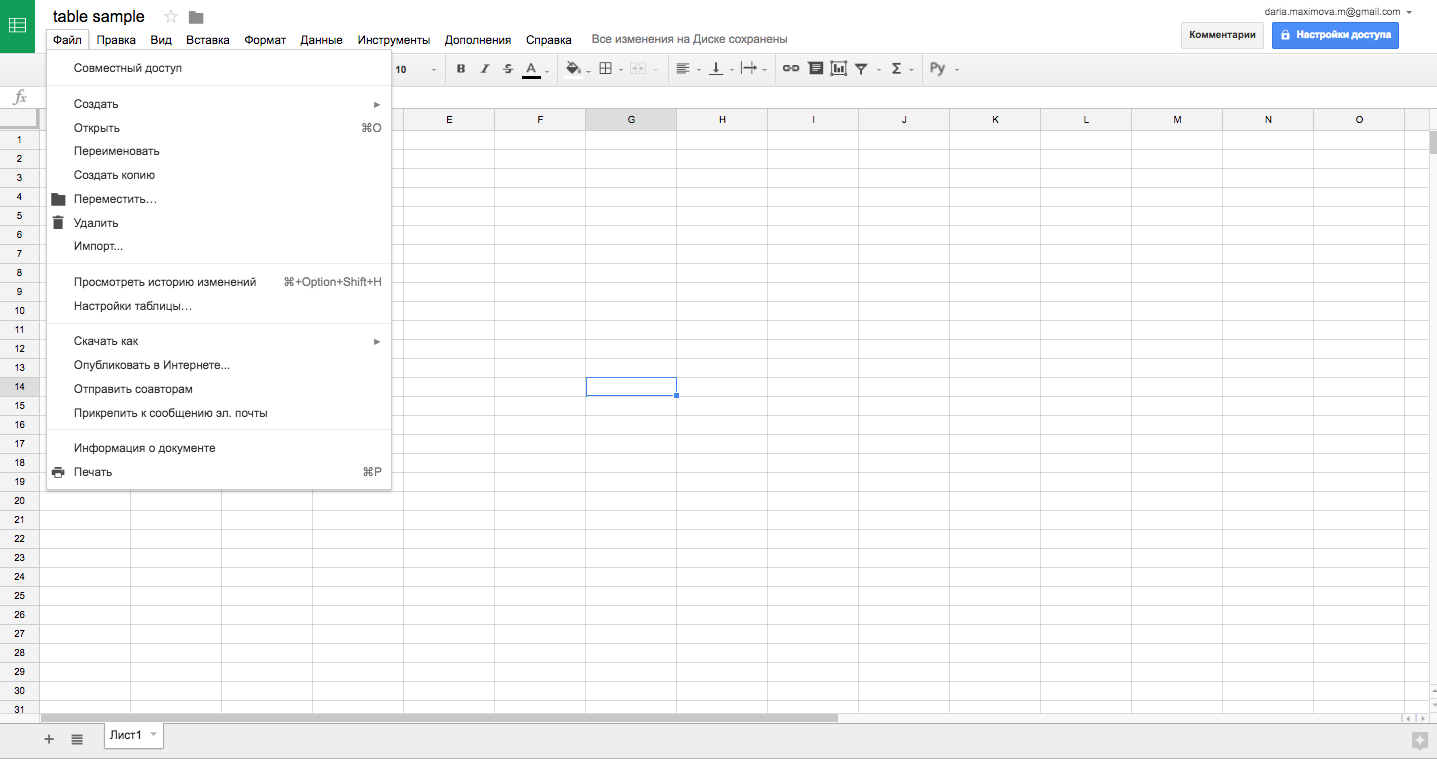The height and width of the screenshot is (759, 1437).
Task: Toggle bold formatting
Action: pos(461,69)
